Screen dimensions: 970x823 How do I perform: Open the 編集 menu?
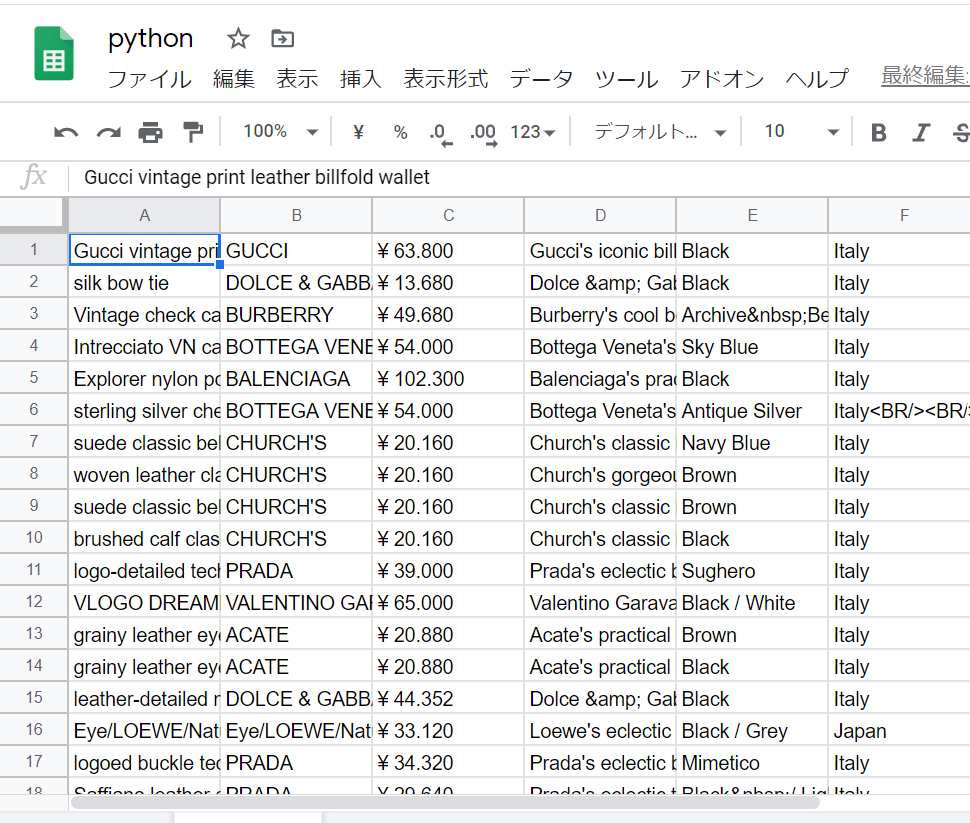click(x=234, y=79)
